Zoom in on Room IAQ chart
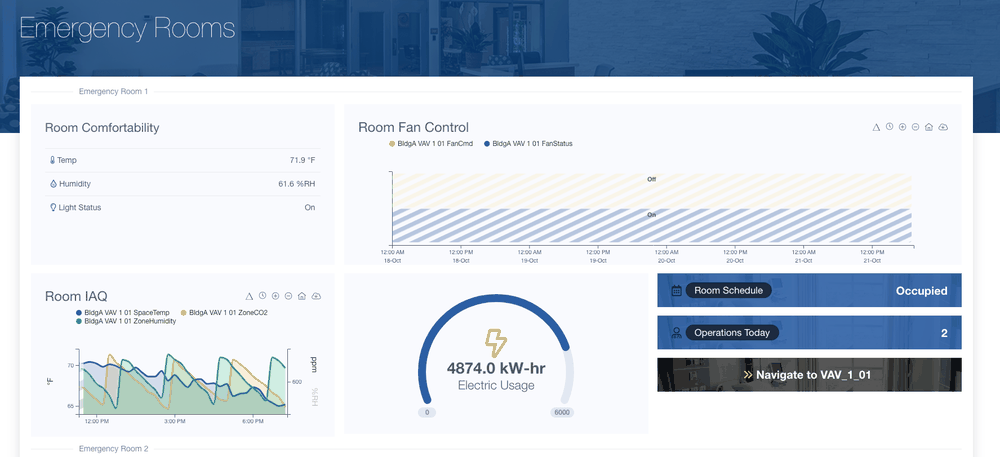1000x457 pixels. click(276, 296)
